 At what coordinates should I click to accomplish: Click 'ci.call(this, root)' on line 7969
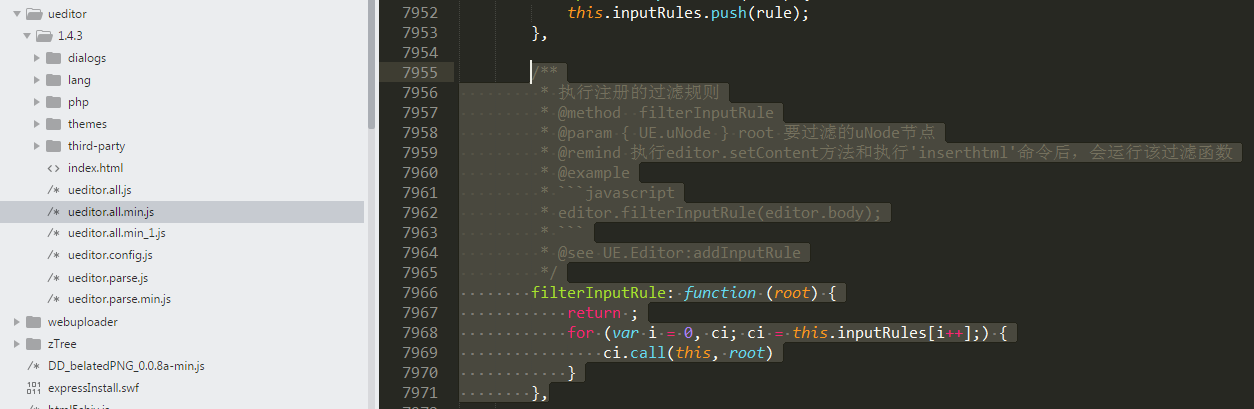[688, 352]
